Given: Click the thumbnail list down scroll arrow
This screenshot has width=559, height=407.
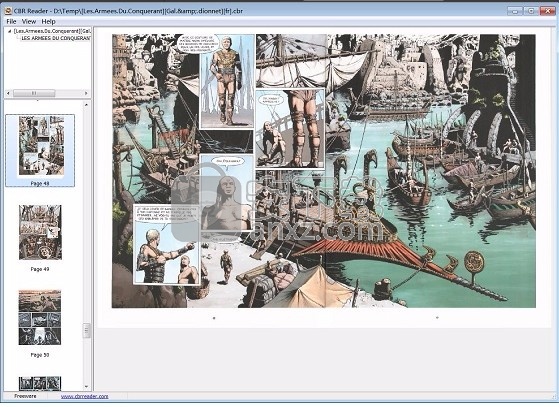Looking at the screenshot, I should [86, 387].
